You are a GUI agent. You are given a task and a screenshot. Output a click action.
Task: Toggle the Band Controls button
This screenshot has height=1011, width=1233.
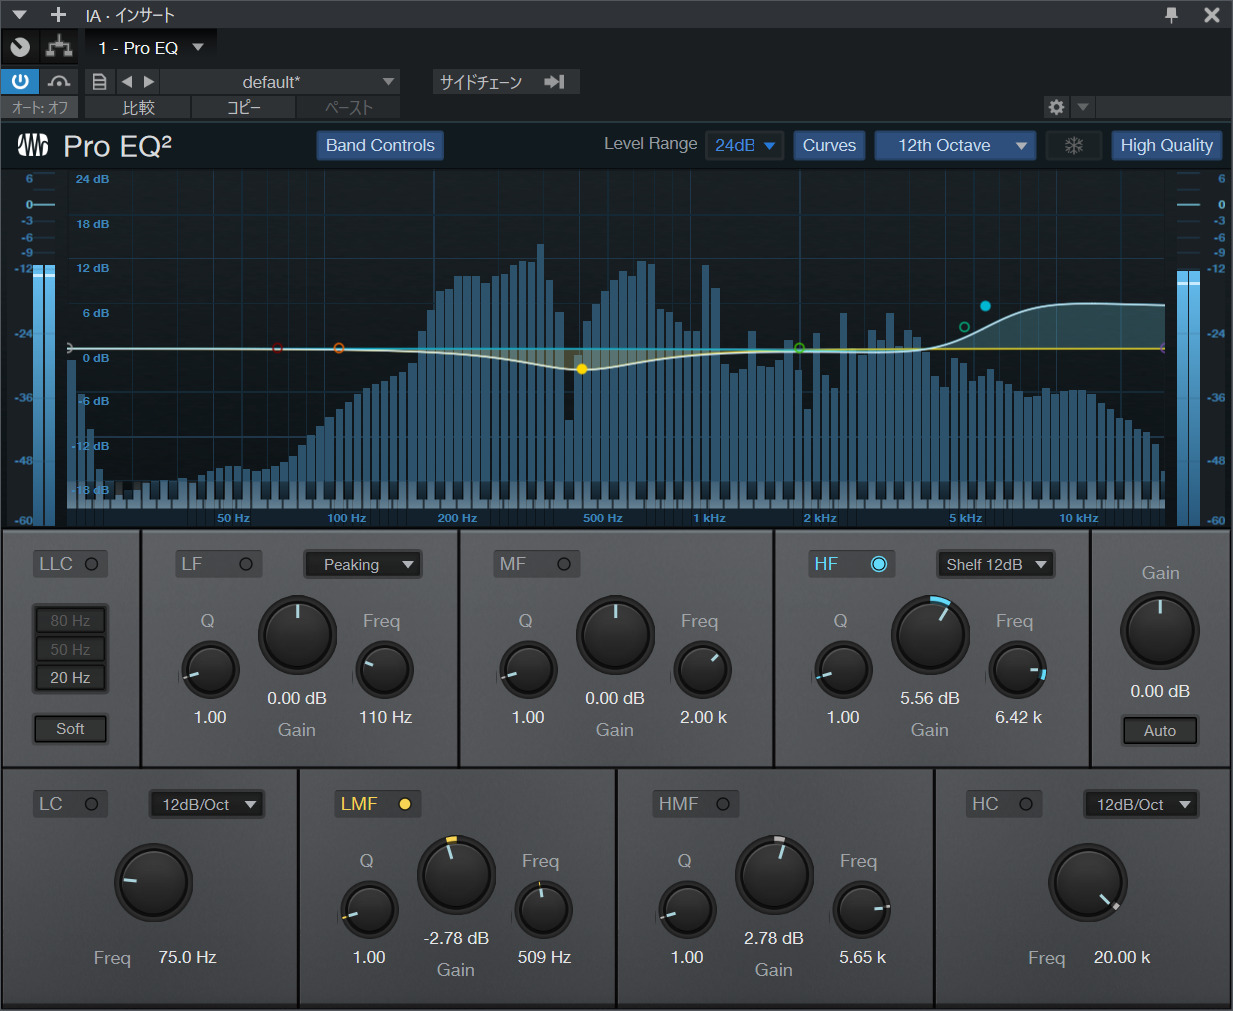click(380, 146)
